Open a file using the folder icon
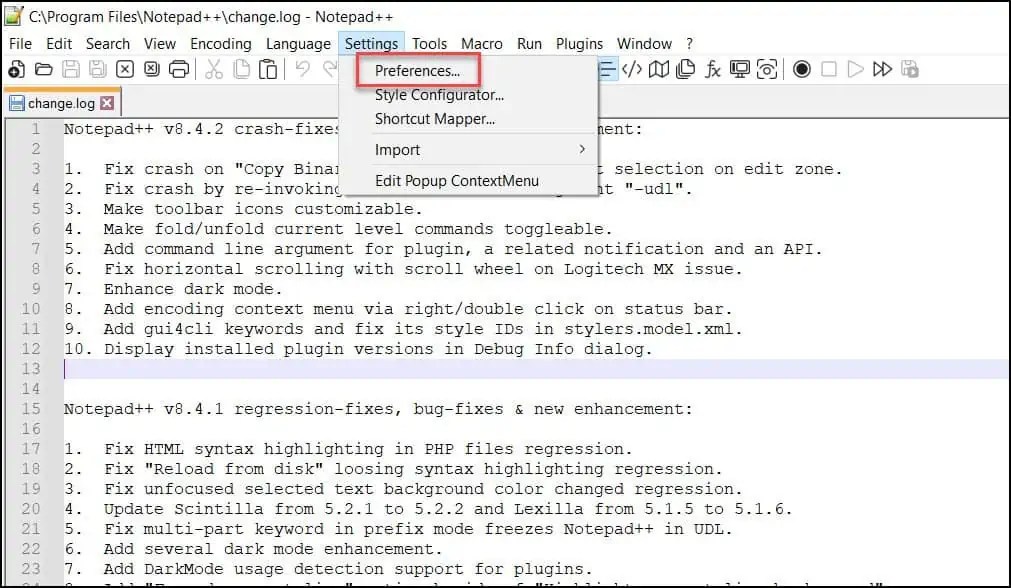1011x588 pixels. click(44, 68)
